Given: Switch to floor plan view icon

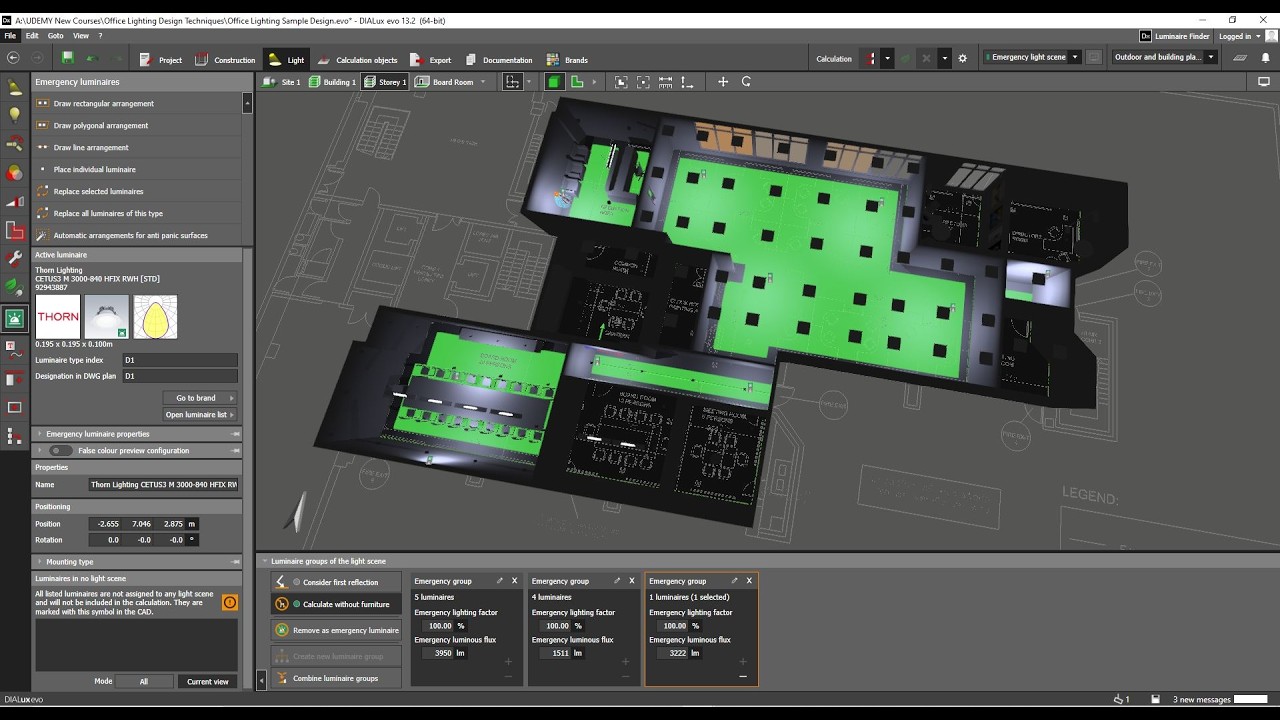Looking at the screenshot, I should tap(577, 82).
